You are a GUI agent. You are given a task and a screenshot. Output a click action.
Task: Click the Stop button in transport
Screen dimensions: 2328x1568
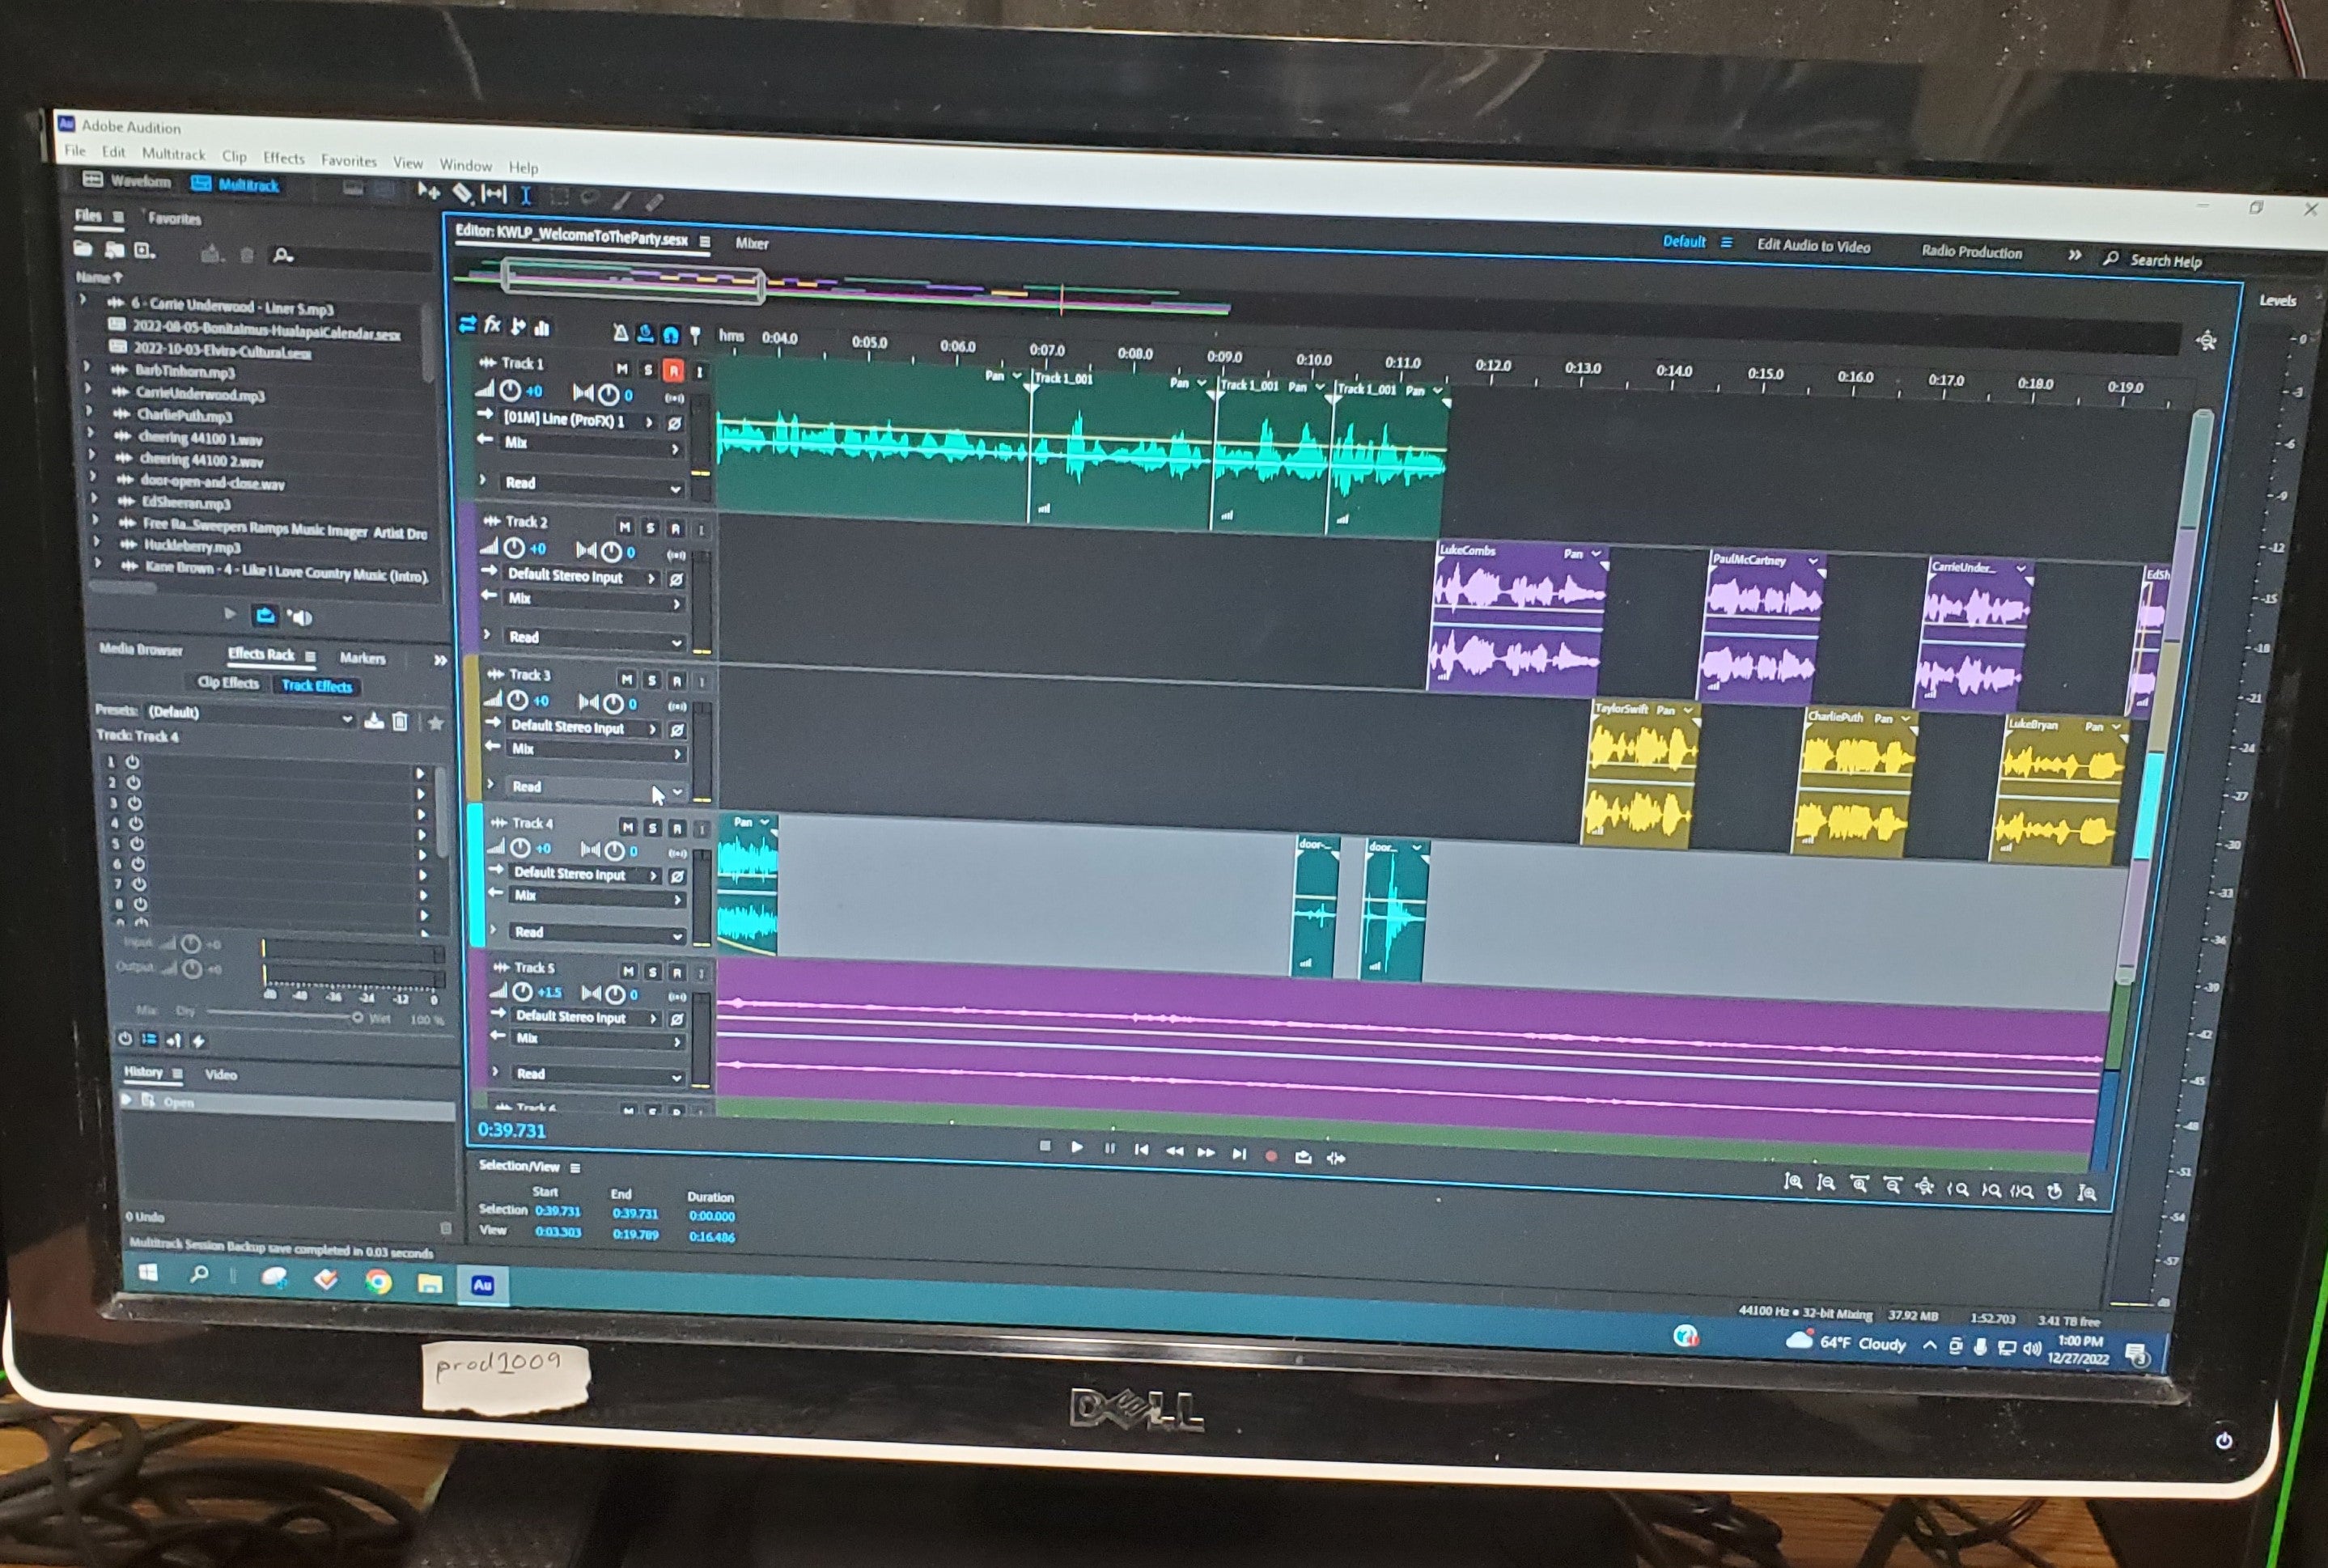[x=1045, y=1146]
